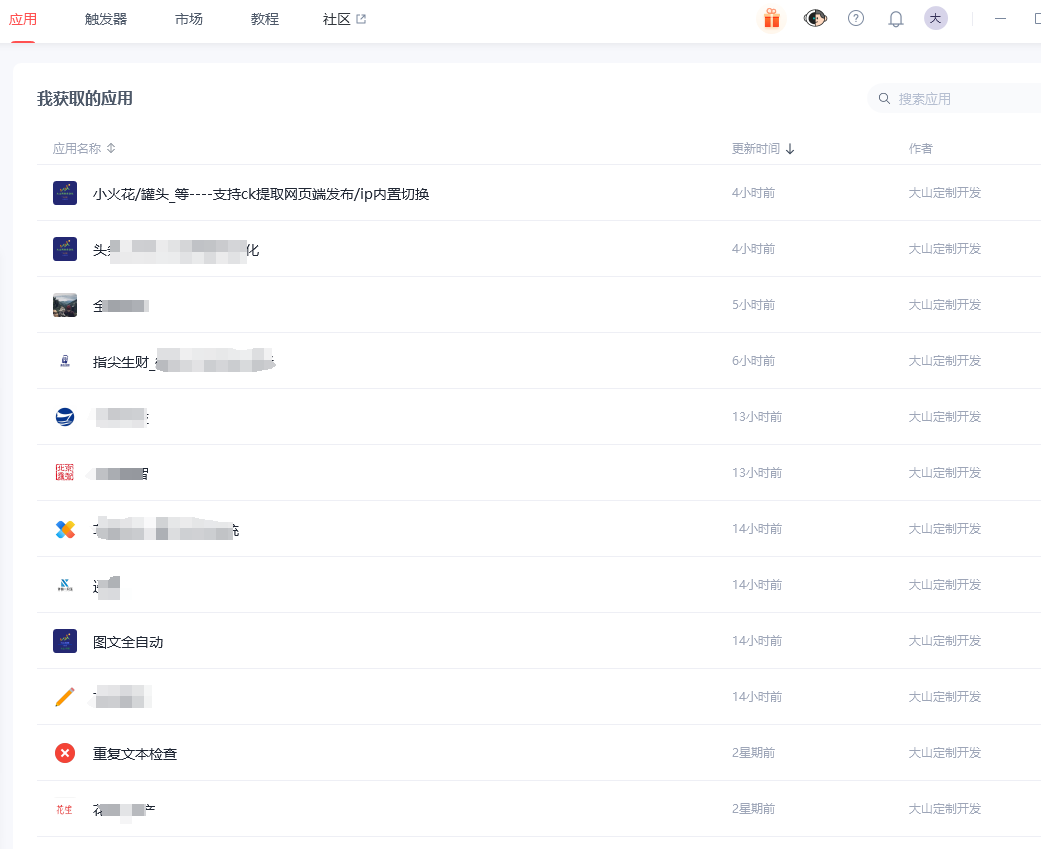Viewport: 1041px width, 849px height.
Task: Click 花生 red text app icon
Action: click(64, 809)
